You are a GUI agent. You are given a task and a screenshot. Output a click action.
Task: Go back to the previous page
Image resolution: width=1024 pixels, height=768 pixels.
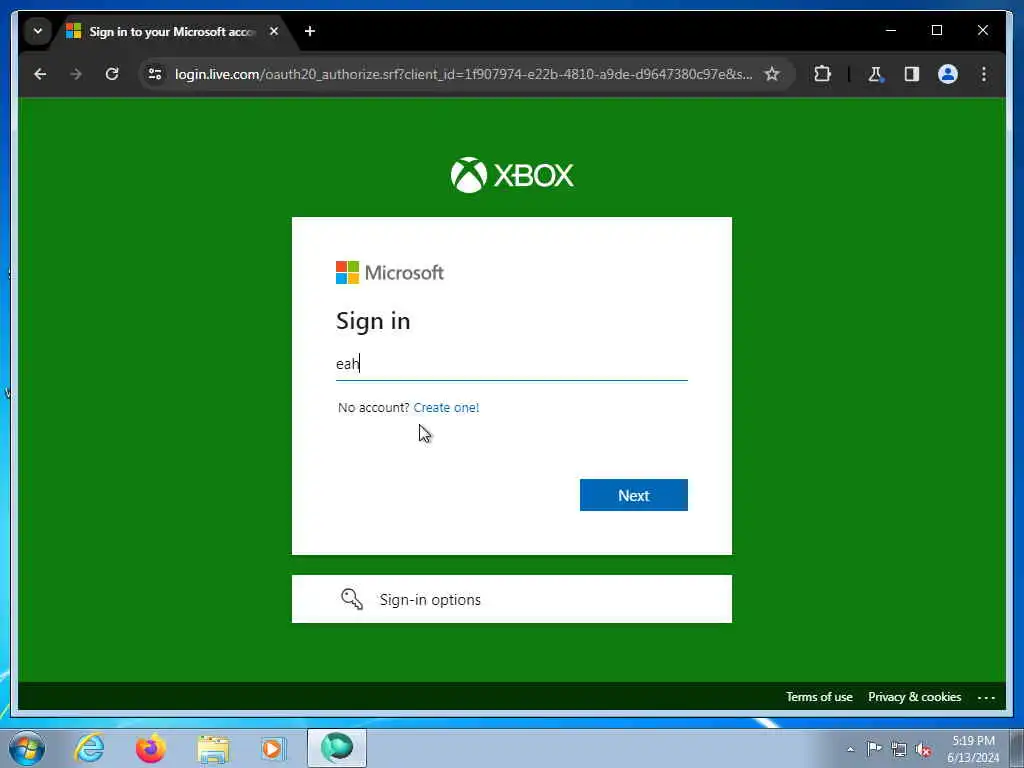coord(40,74)
